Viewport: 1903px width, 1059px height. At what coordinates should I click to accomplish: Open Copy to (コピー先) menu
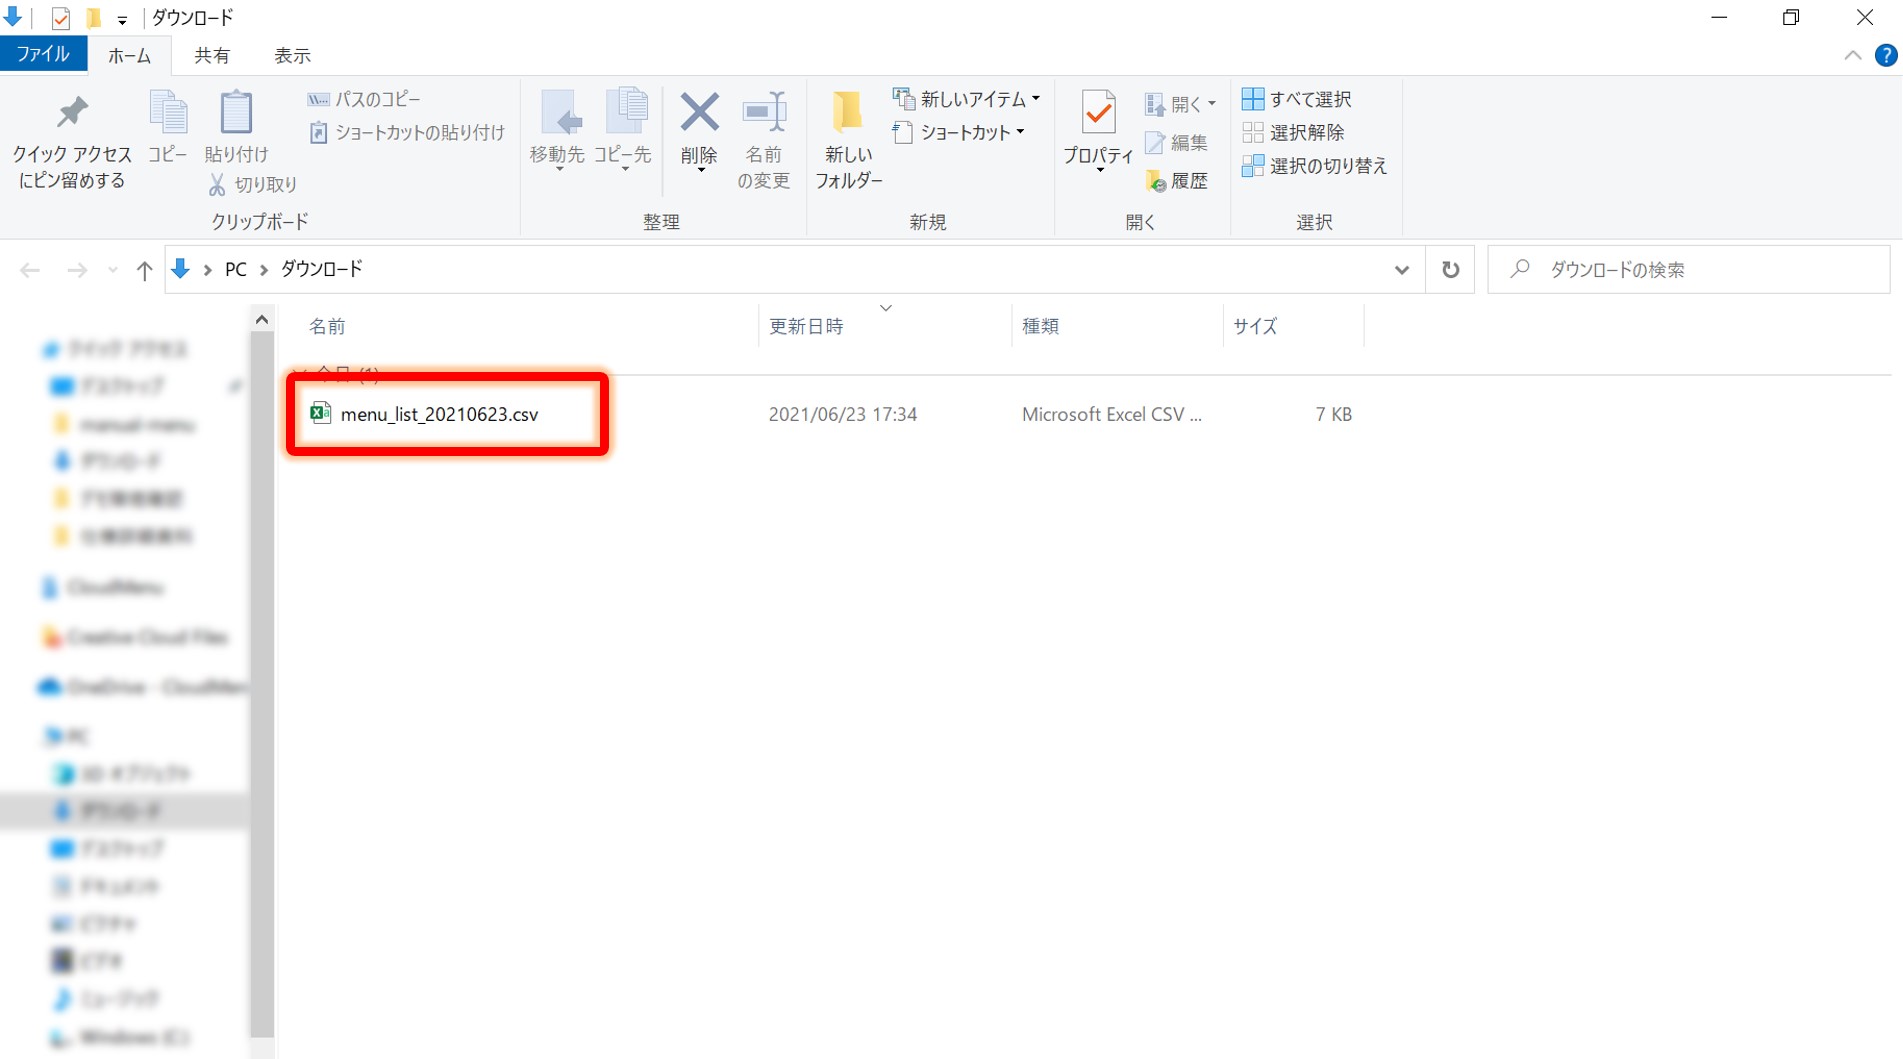(623, 132)
